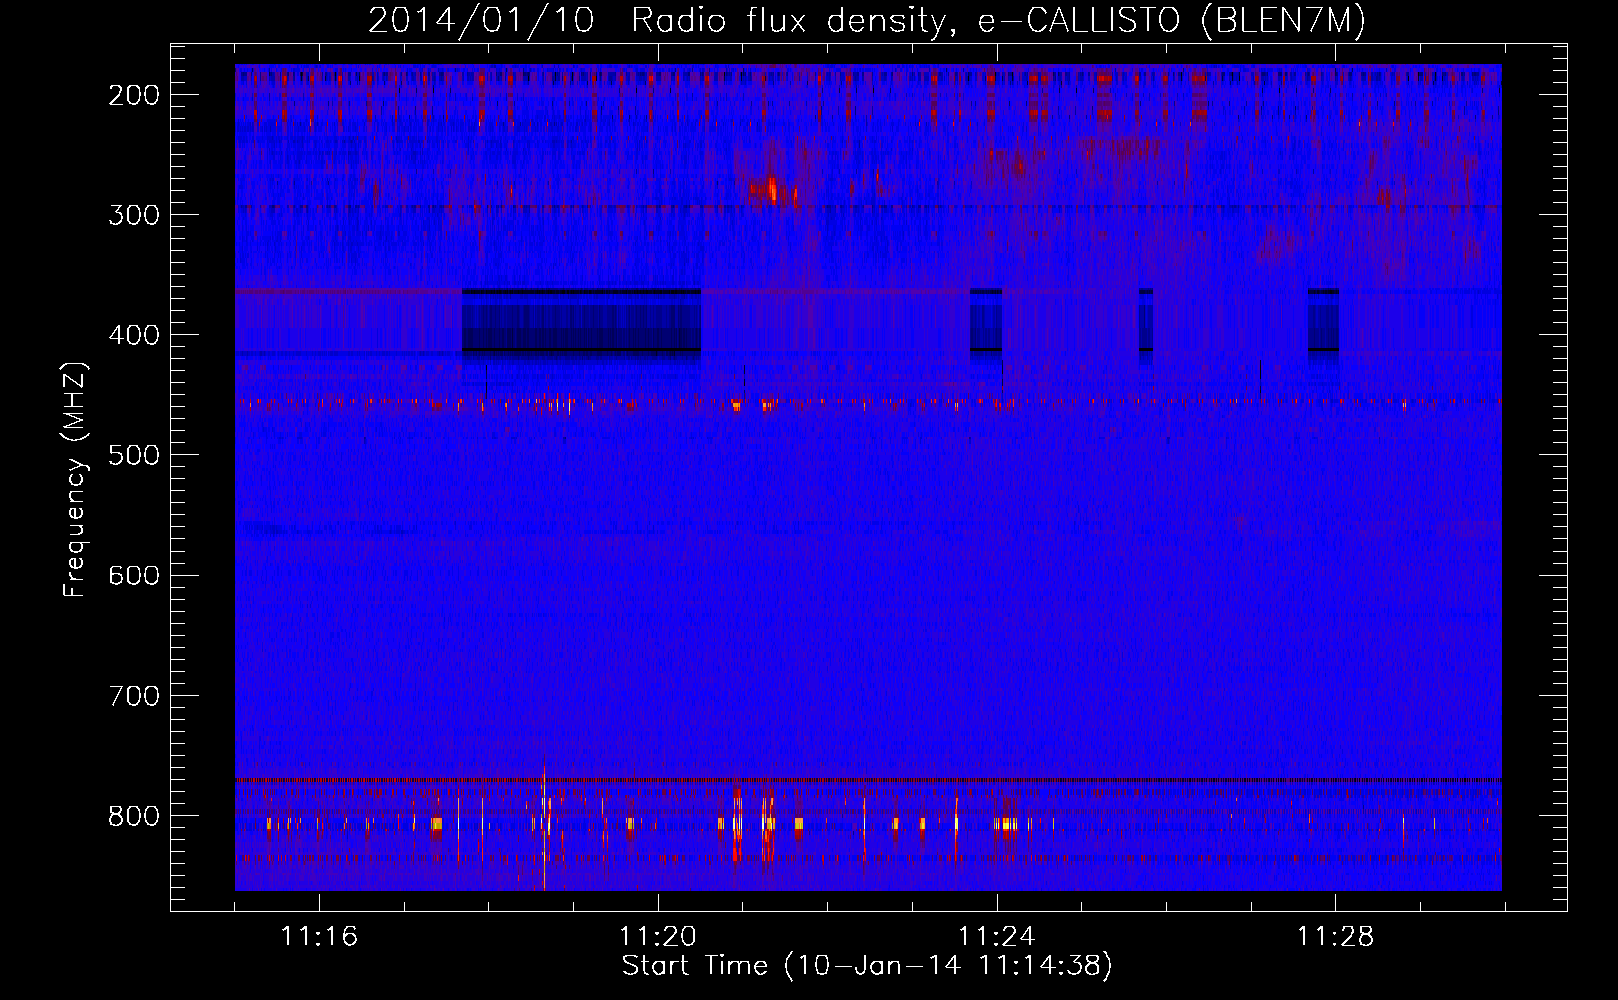Click the 400 frequency tick label
1618x1000 pixels.
click(x=133, y=335)
